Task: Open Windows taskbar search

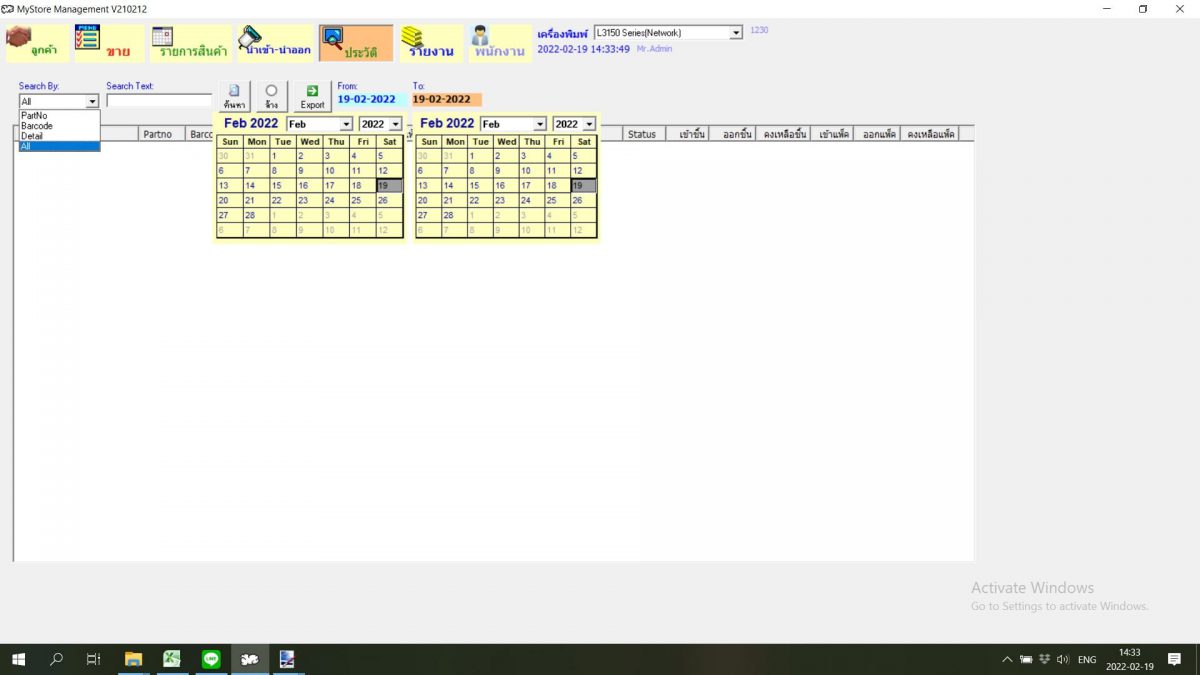Action: (x=56, y=659)
